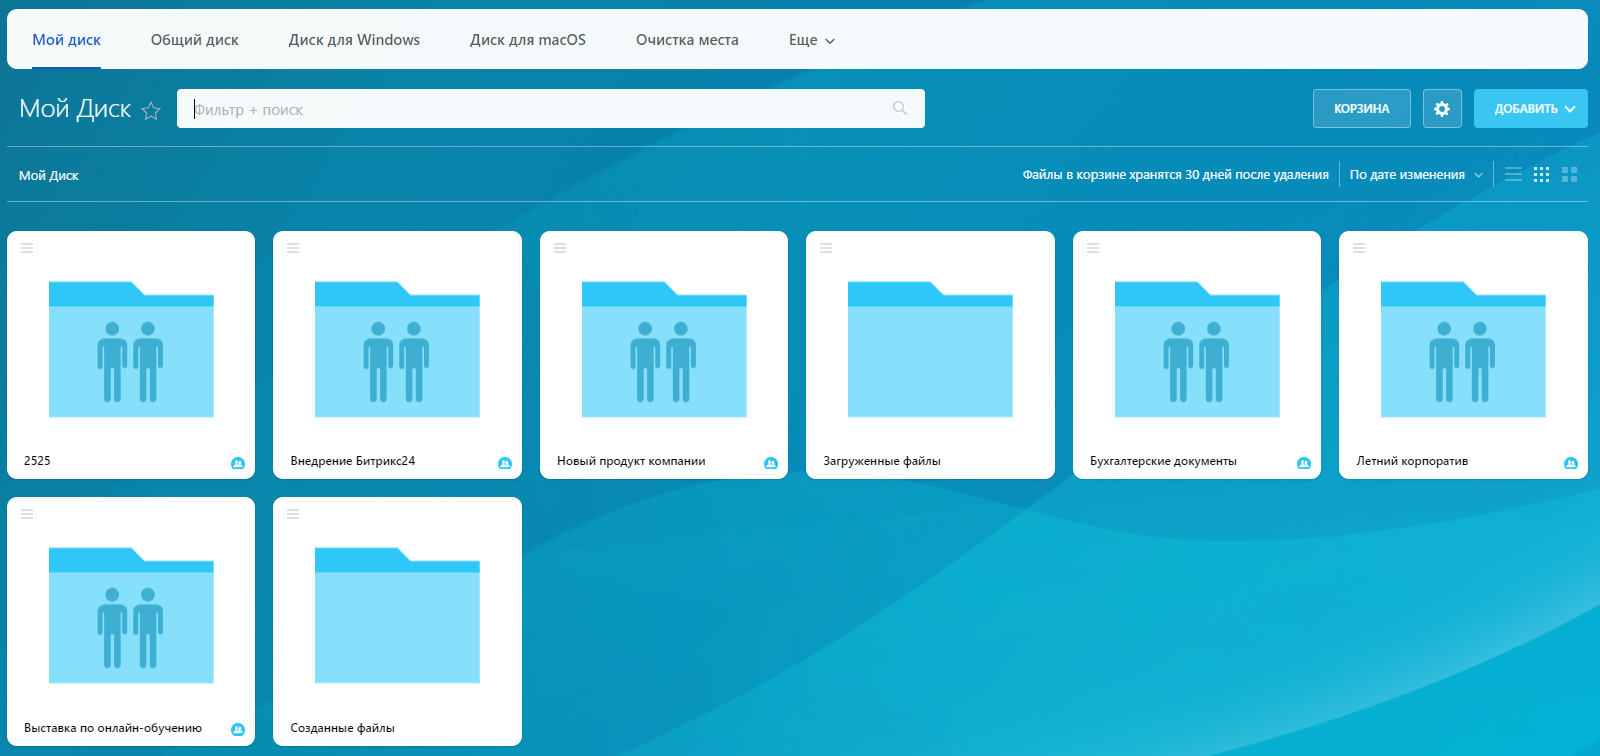1600x756 pixels.
Task: Expand the ДОБАВИТЬ dropdown arrow
Action: [1570, 109]
